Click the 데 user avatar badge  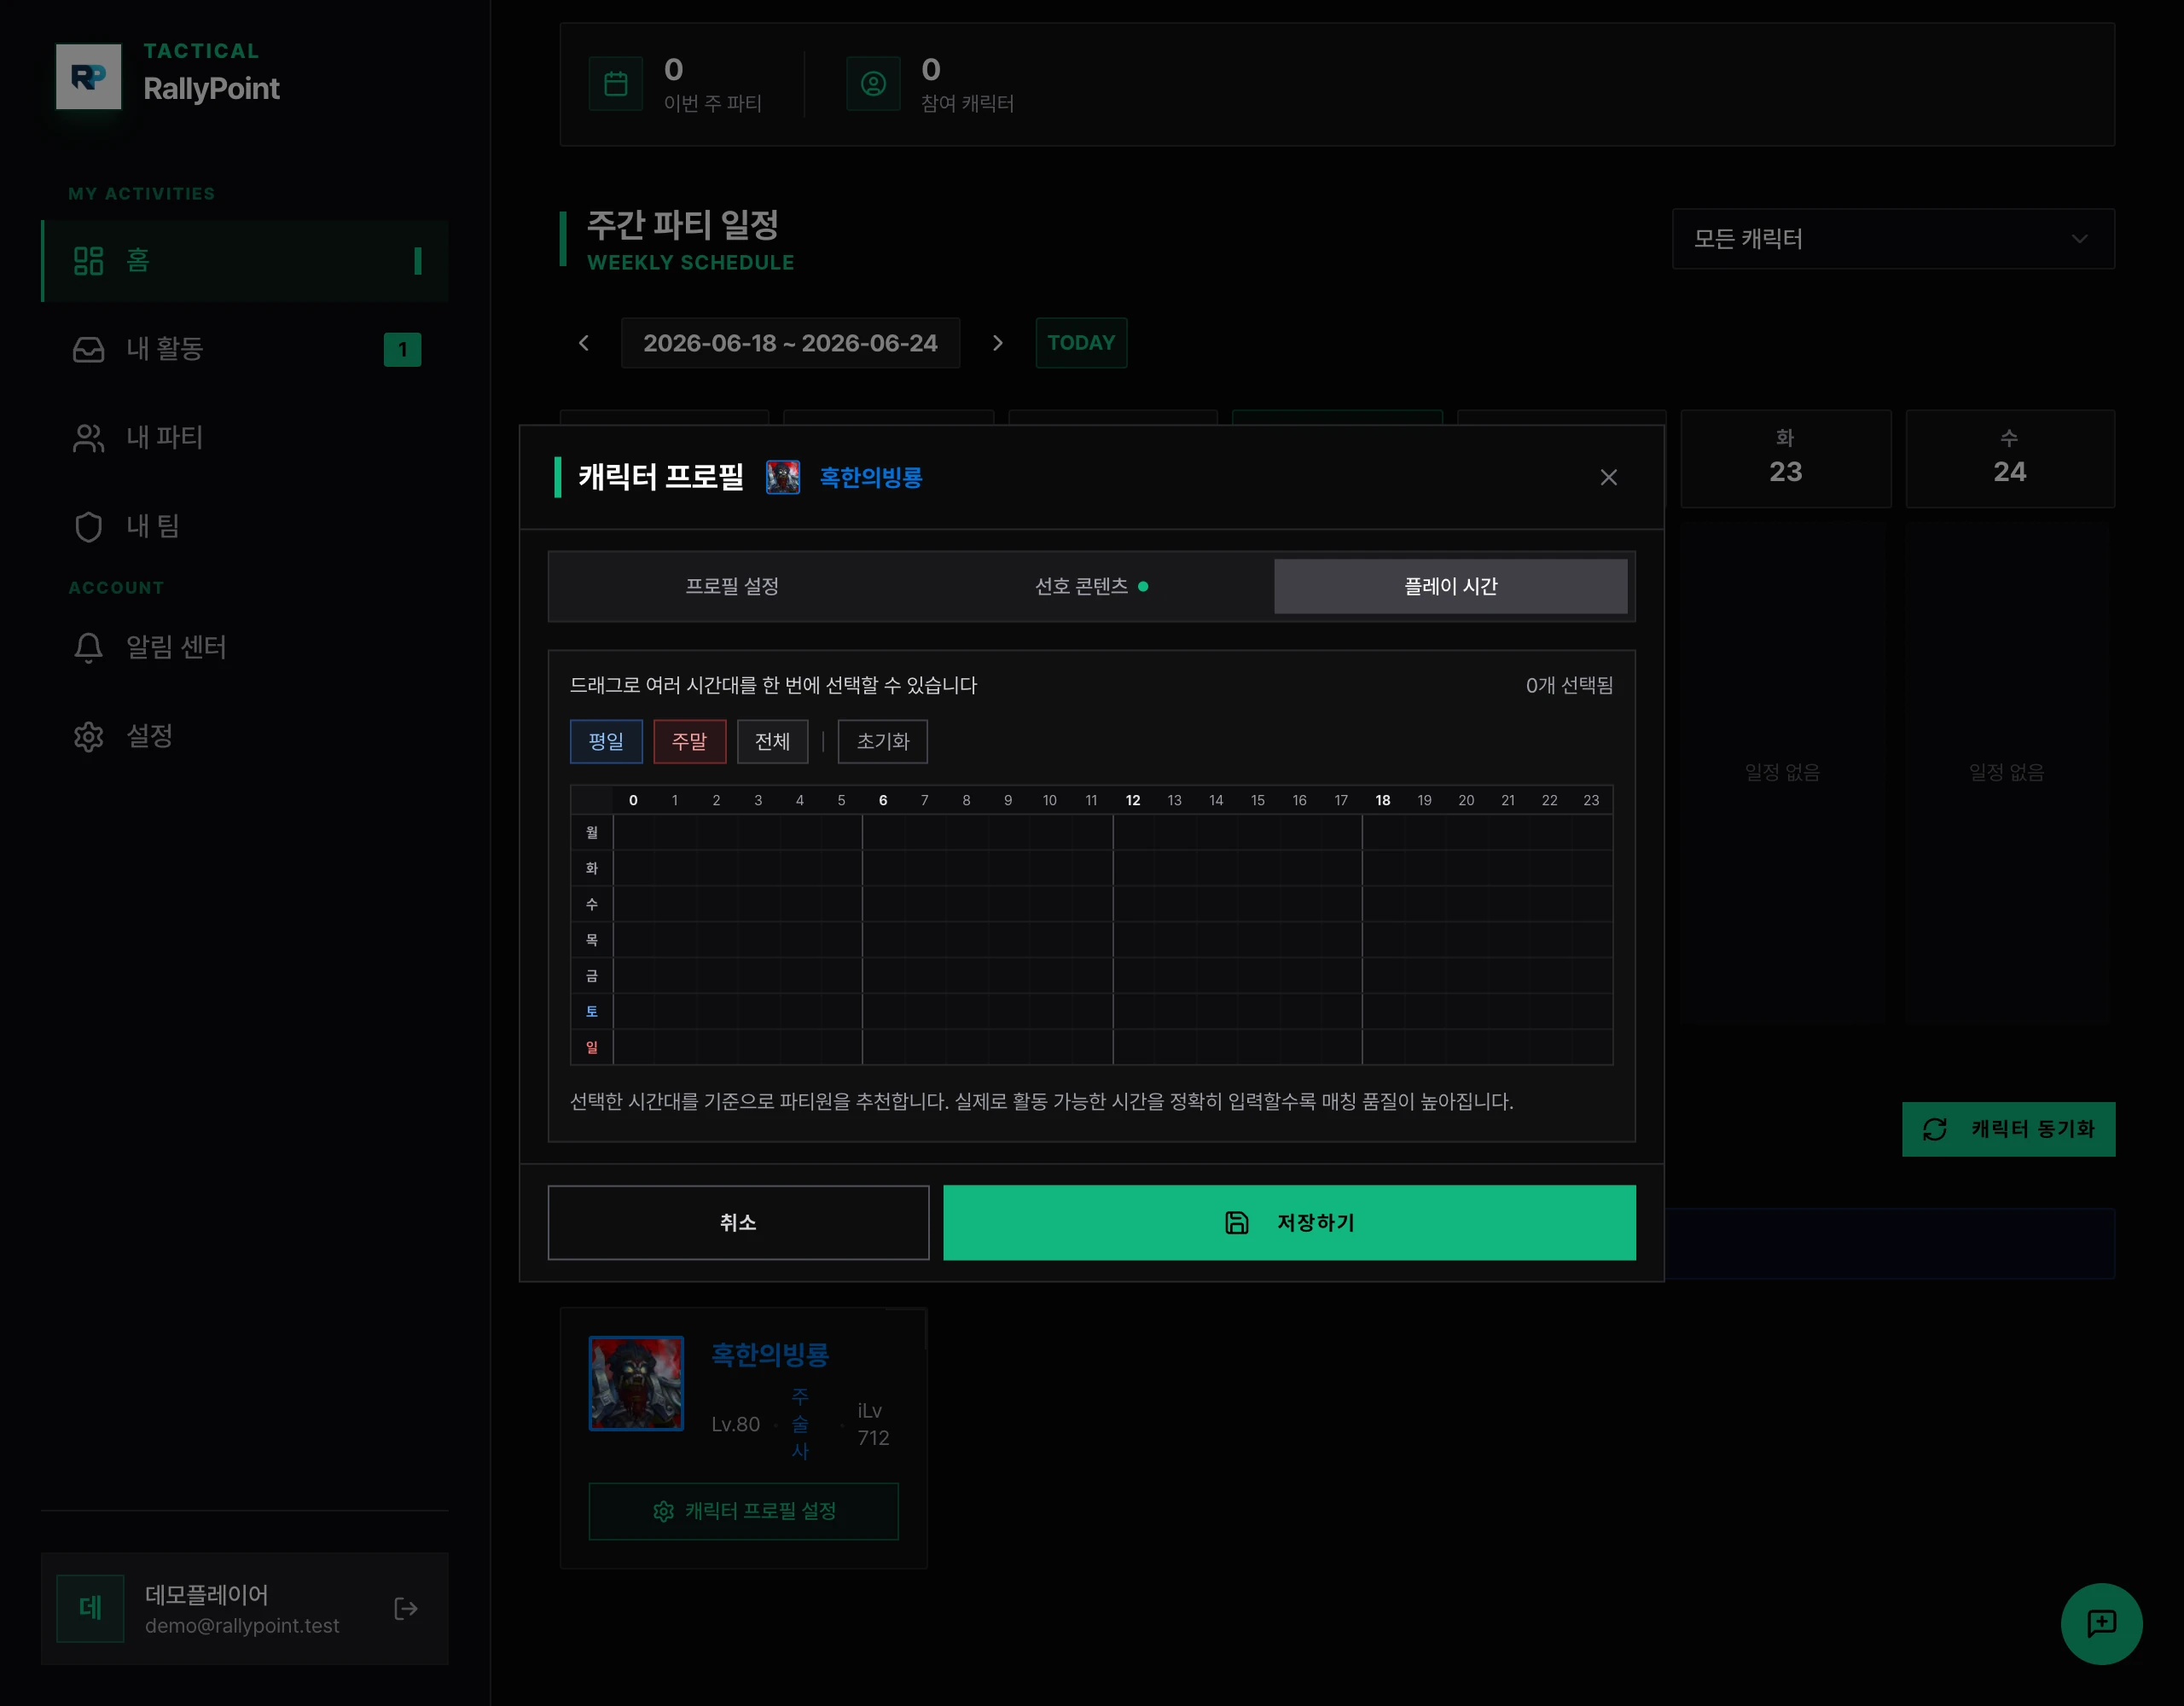[x=90, y=1608]
